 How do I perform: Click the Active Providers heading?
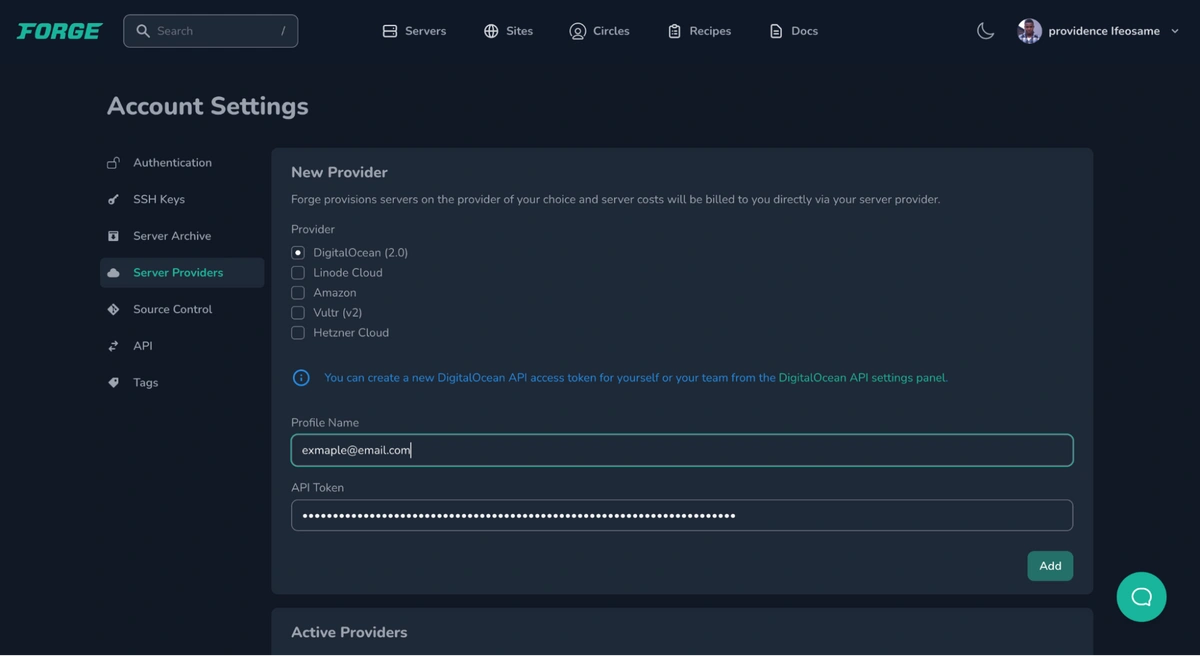point(349,632)
